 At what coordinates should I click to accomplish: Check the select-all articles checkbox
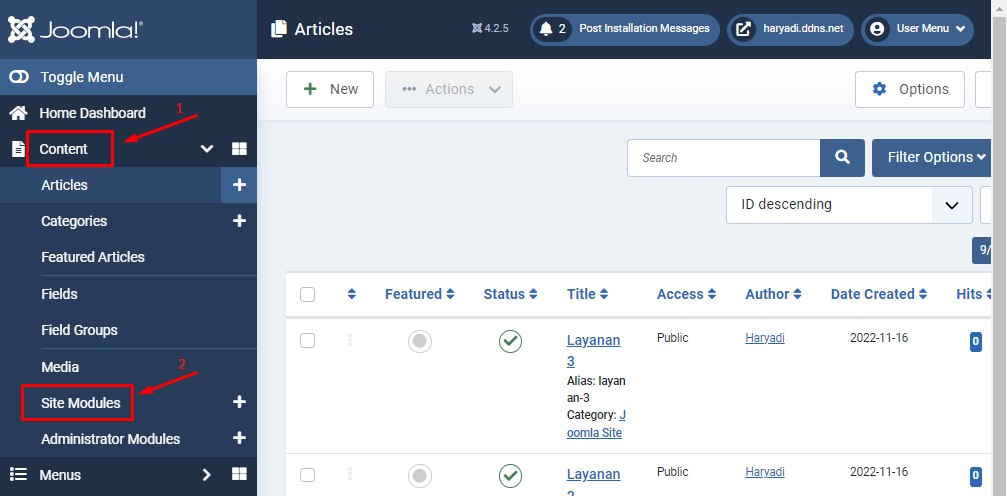pos(308,294)
